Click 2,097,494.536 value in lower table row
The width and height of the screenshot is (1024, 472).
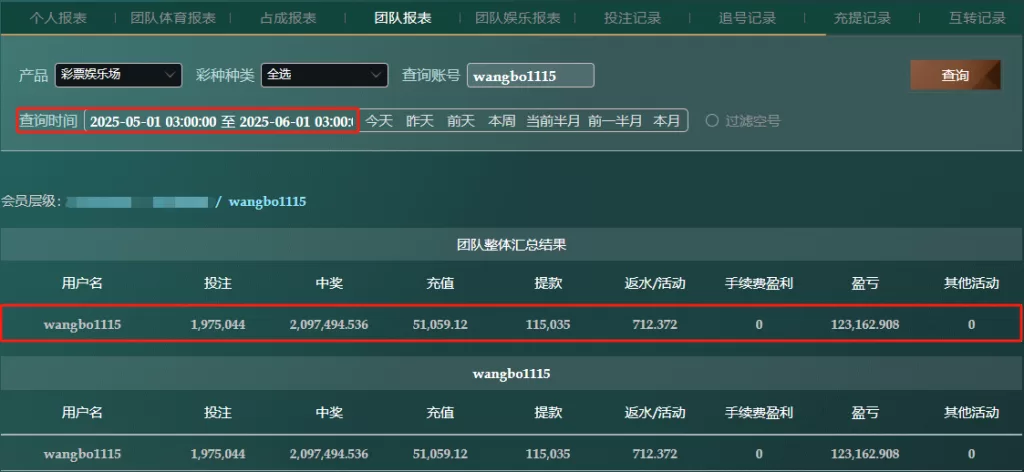pyautogui.click(x=329, y=453)
